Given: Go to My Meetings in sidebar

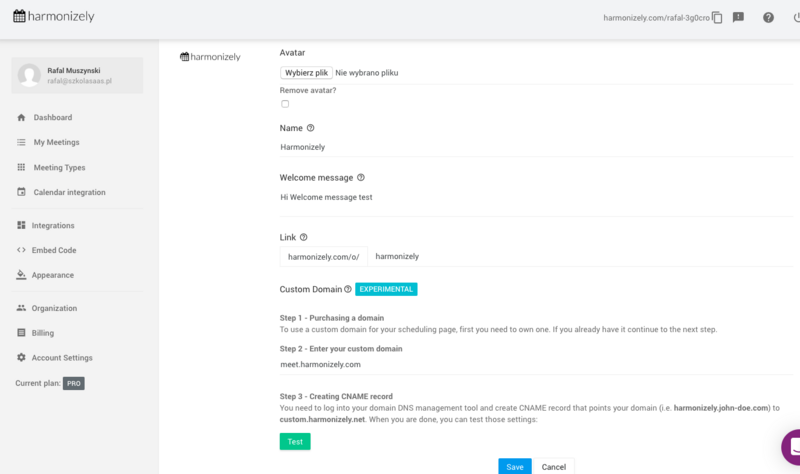Looking at the screenshot, I should click(56, 142).
